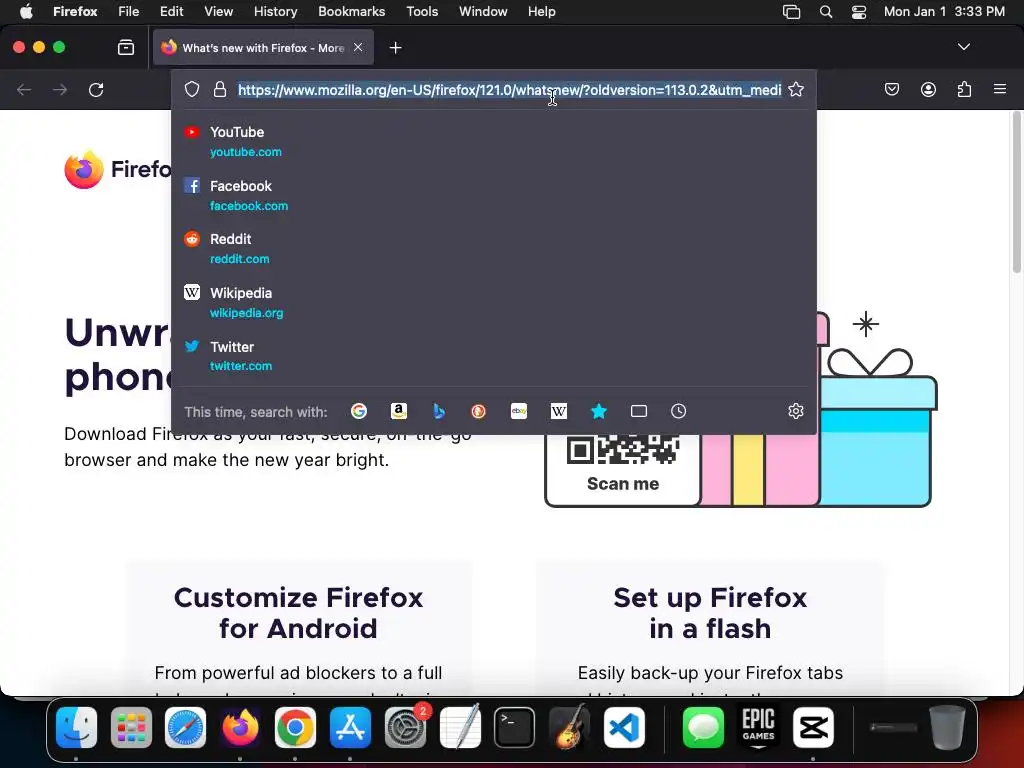Open the Tools menu
This screenshot has height=768, width=1024.
click(422, 12)
